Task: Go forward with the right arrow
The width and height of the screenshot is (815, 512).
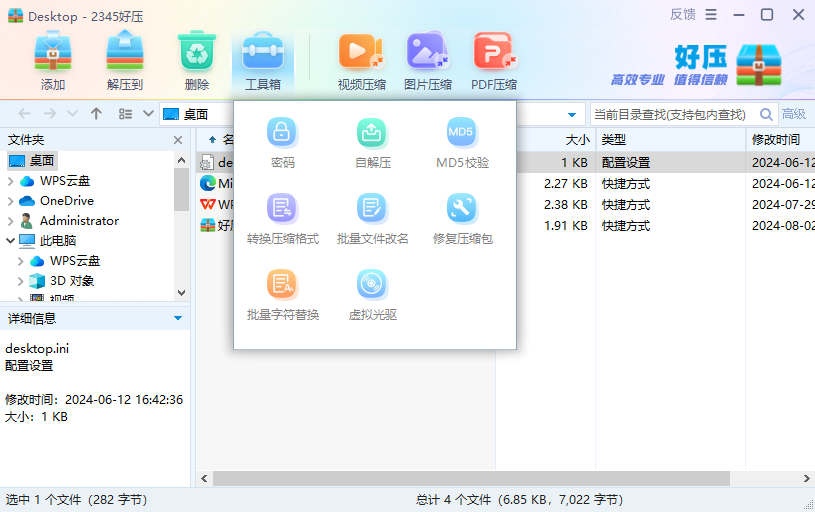Action: 50,114
